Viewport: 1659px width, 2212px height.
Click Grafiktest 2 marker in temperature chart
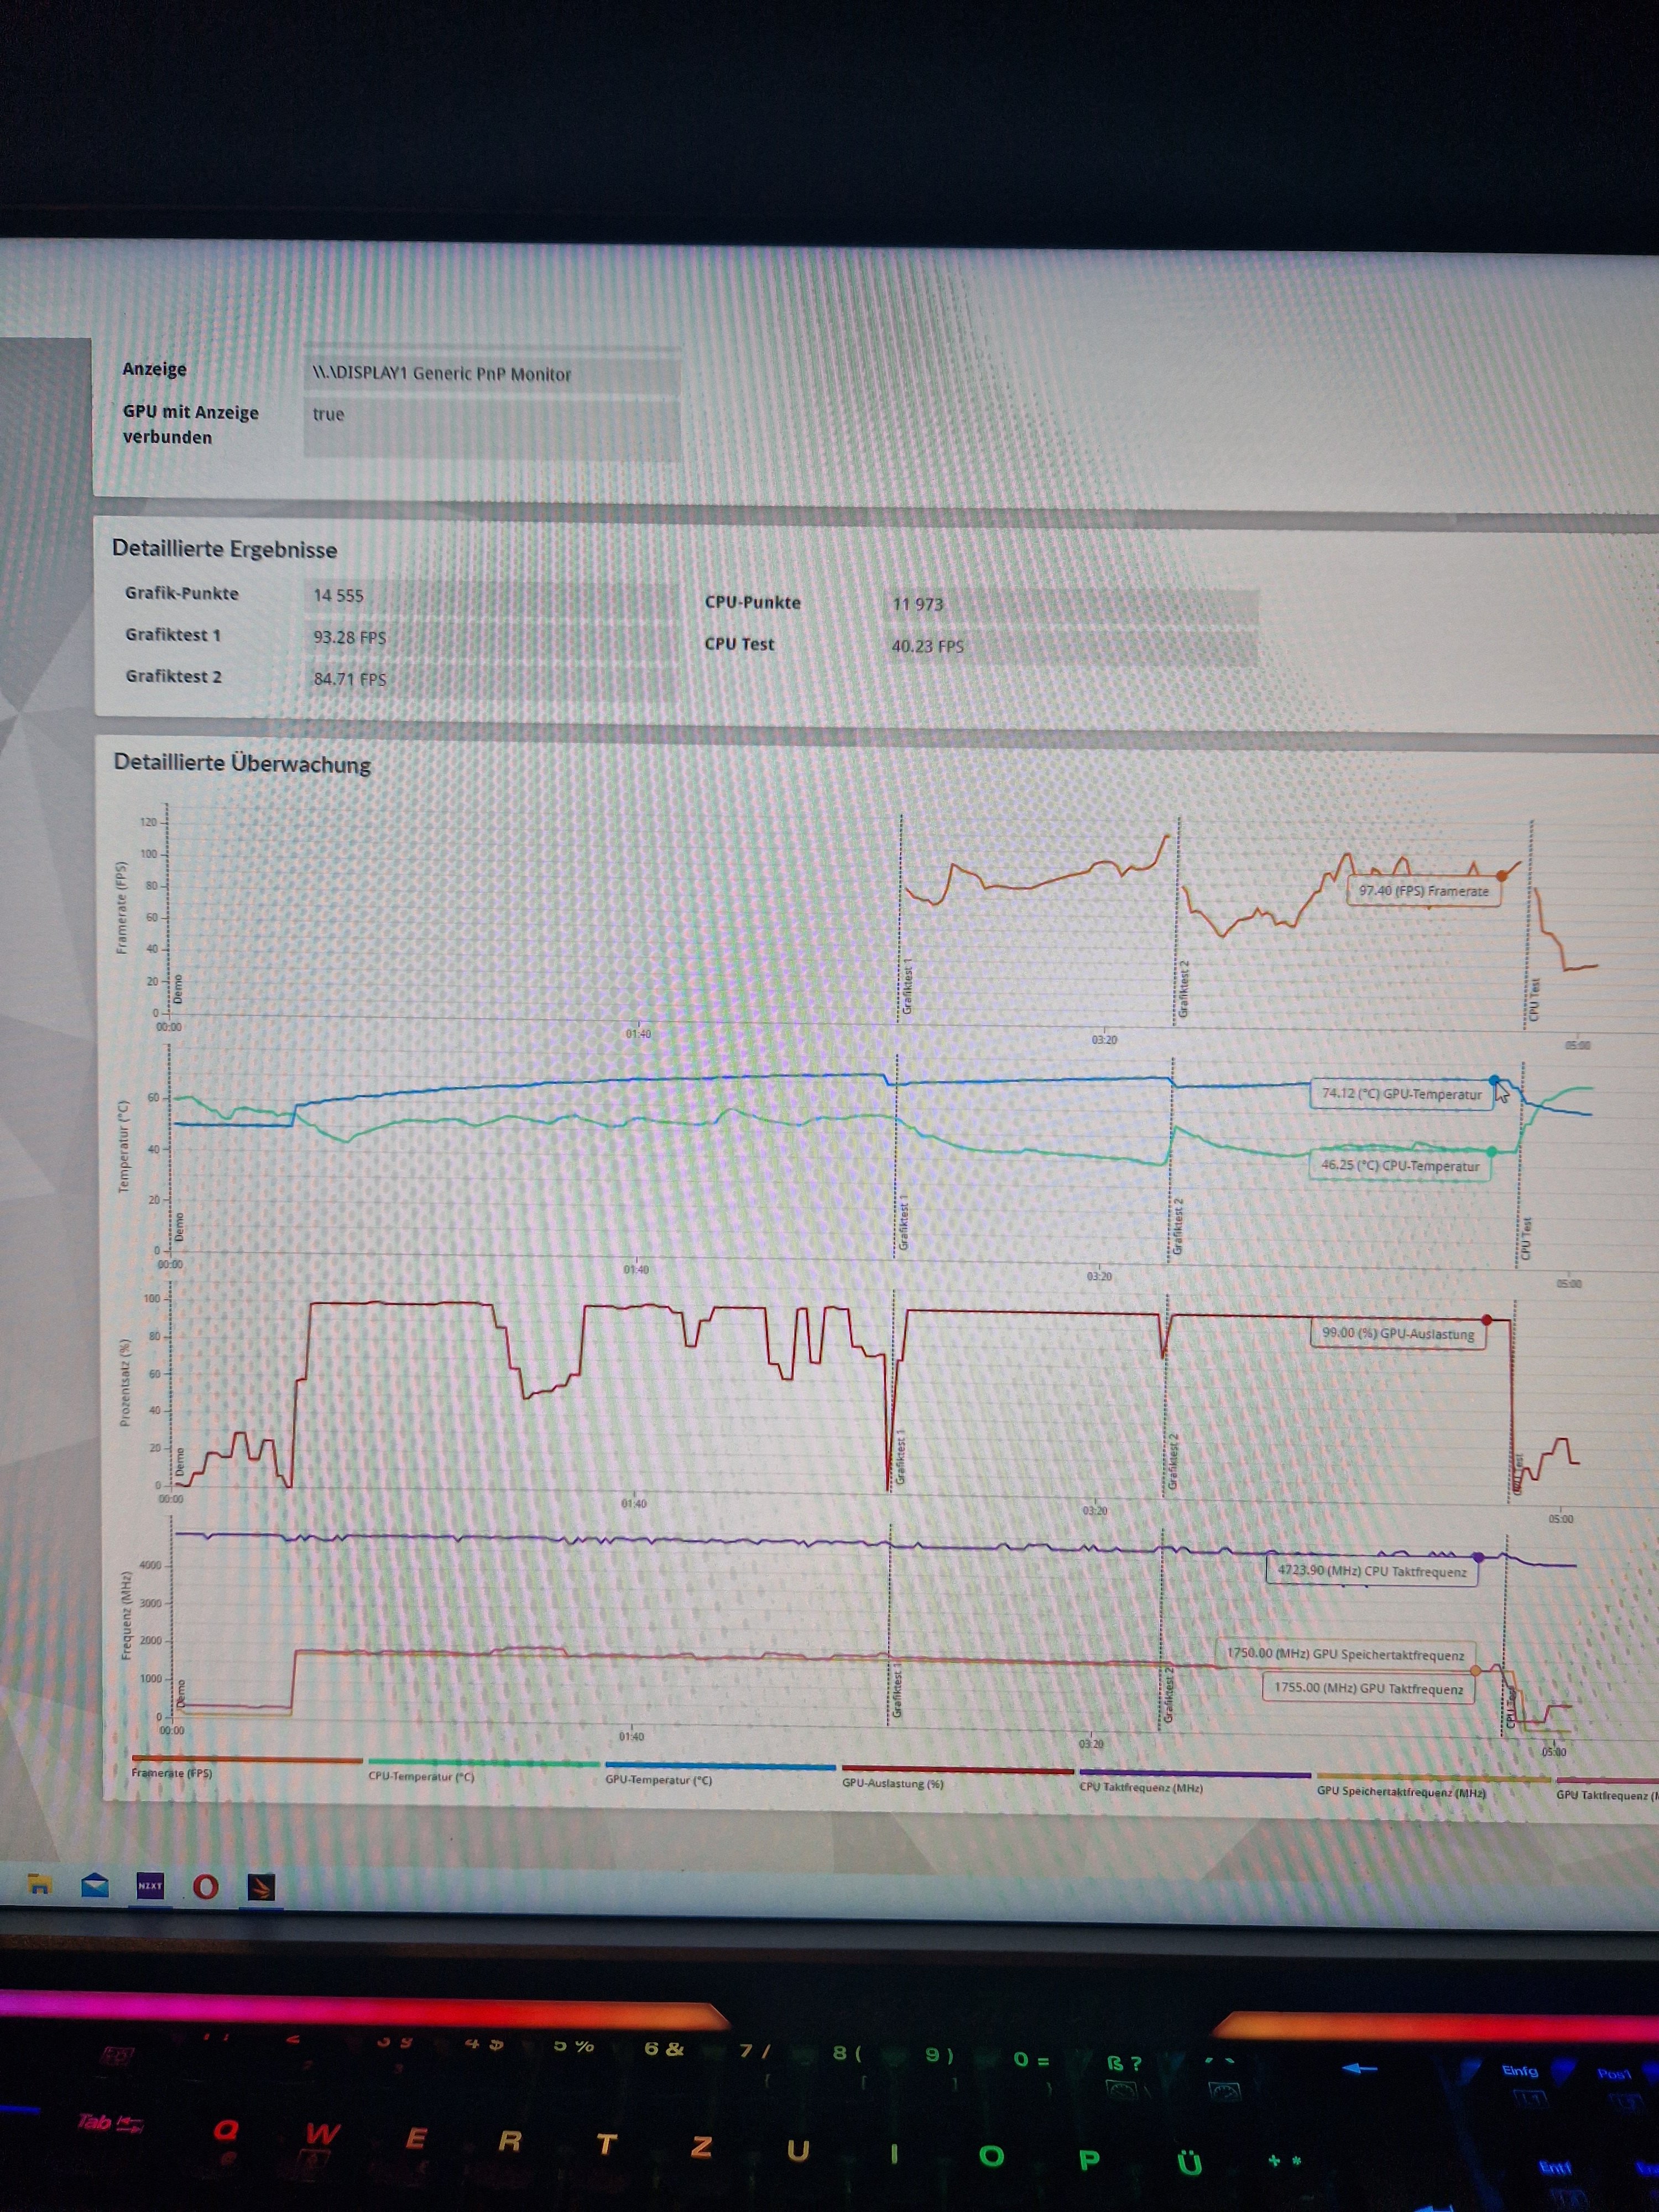coord(1178,1226)
